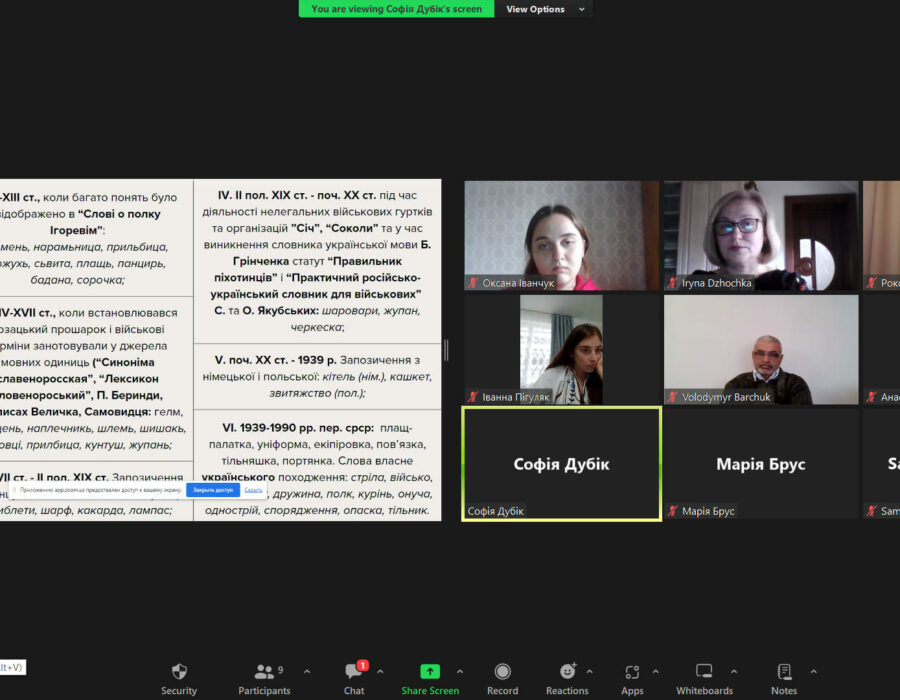Select Volodymyr Barchuk's video tile
The height and width of the screenshot is (700, 900).
click(761, 349)
